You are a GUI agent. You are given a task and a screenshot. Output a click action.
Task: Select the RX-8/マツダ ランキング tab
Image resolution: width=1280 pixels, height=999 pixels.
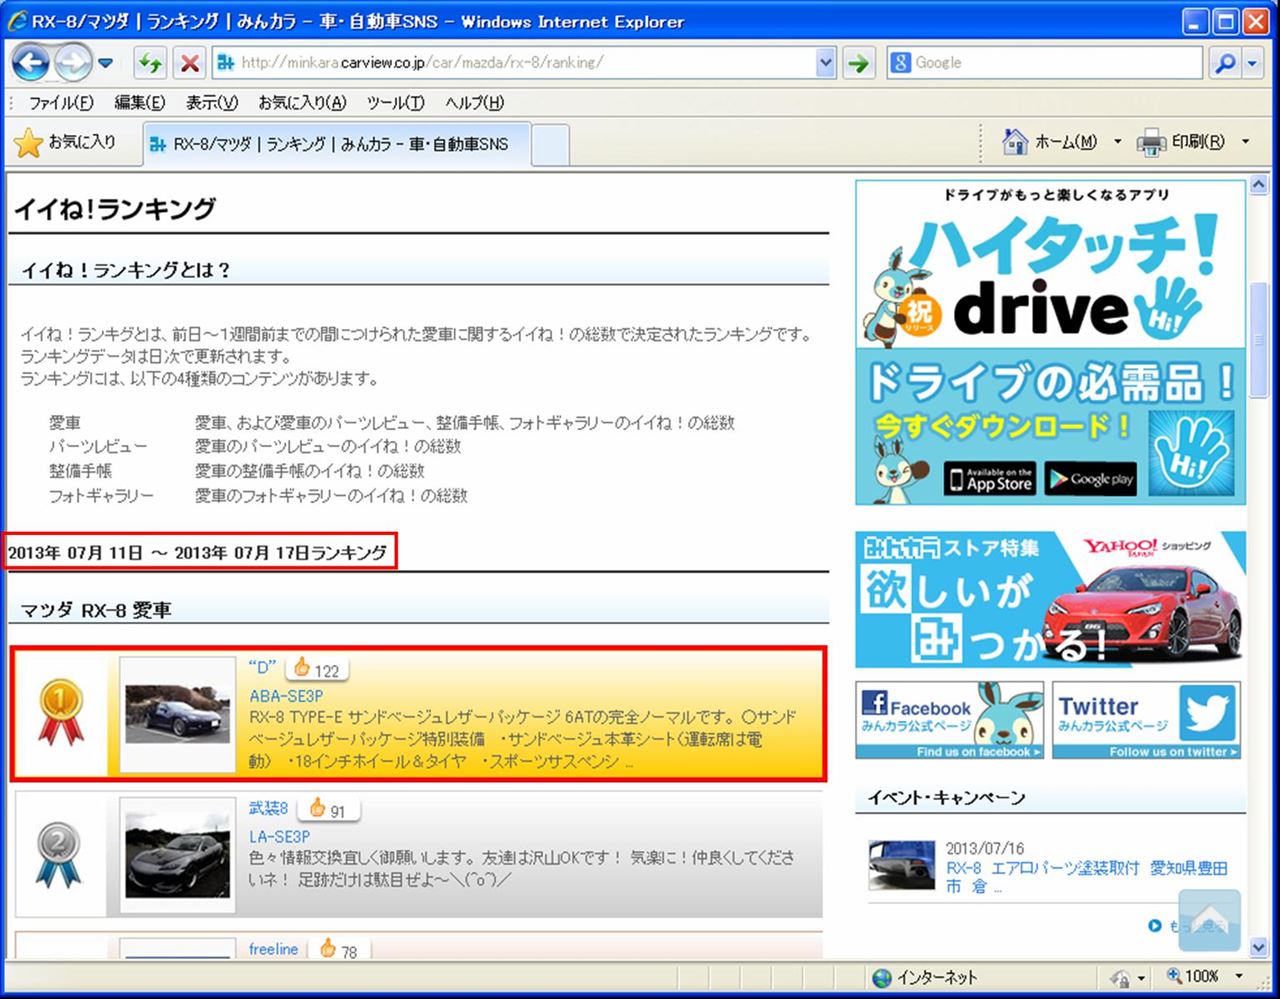(336, 144)
